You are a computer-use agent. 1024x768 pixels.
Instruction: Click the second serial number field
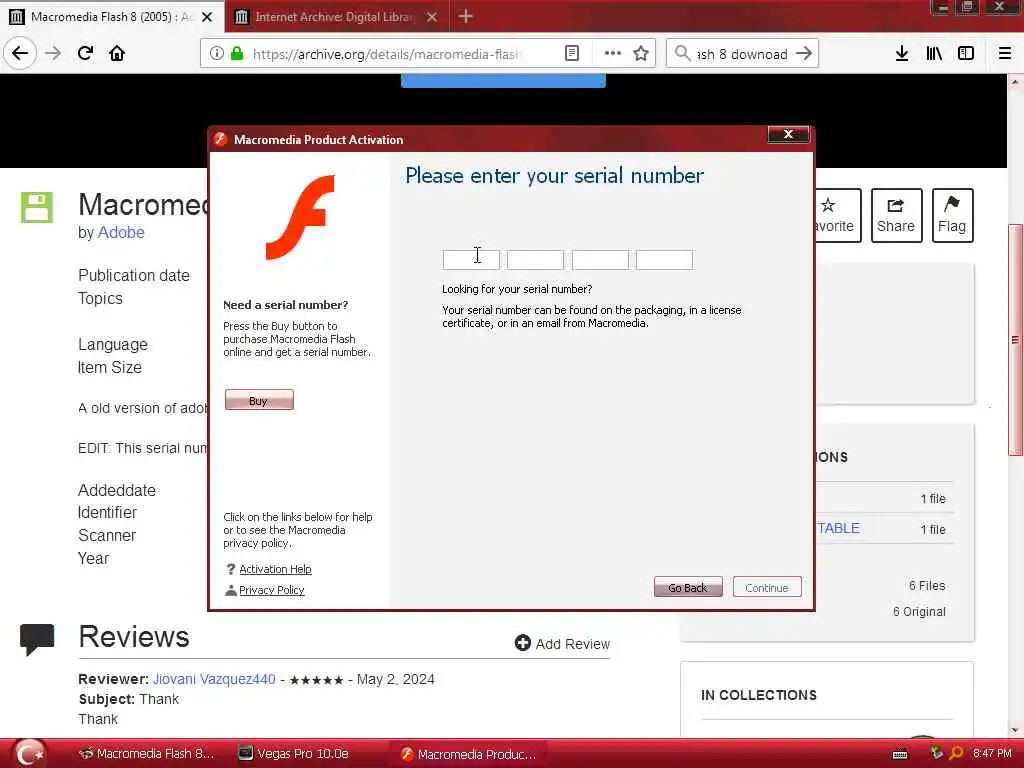[x=535, y=260]
